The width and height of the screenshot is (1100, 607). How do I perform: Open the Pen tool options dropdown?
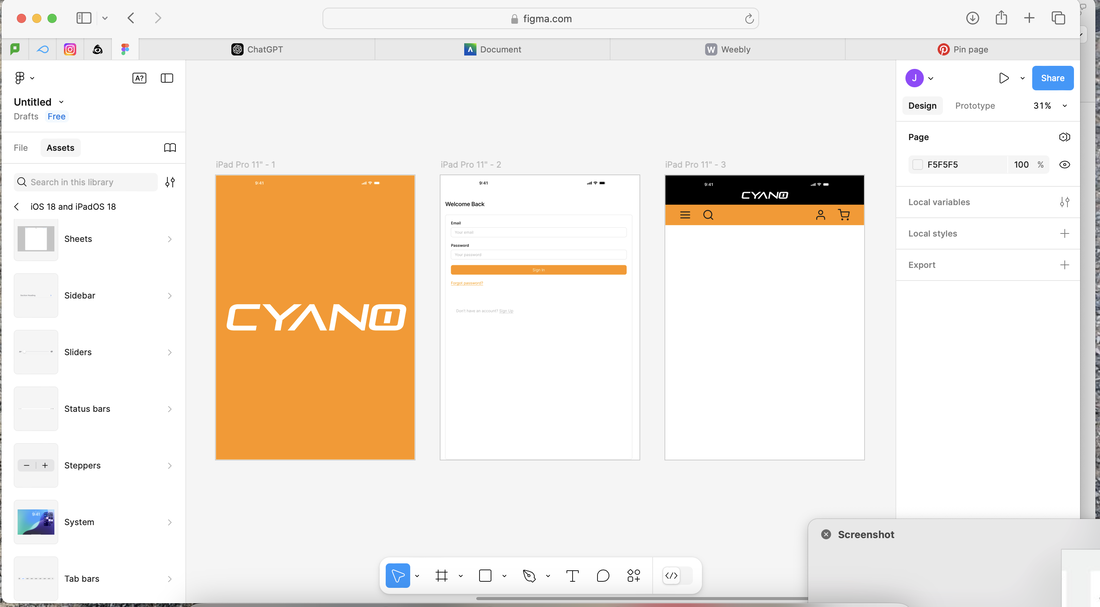(x=547, y=576)
